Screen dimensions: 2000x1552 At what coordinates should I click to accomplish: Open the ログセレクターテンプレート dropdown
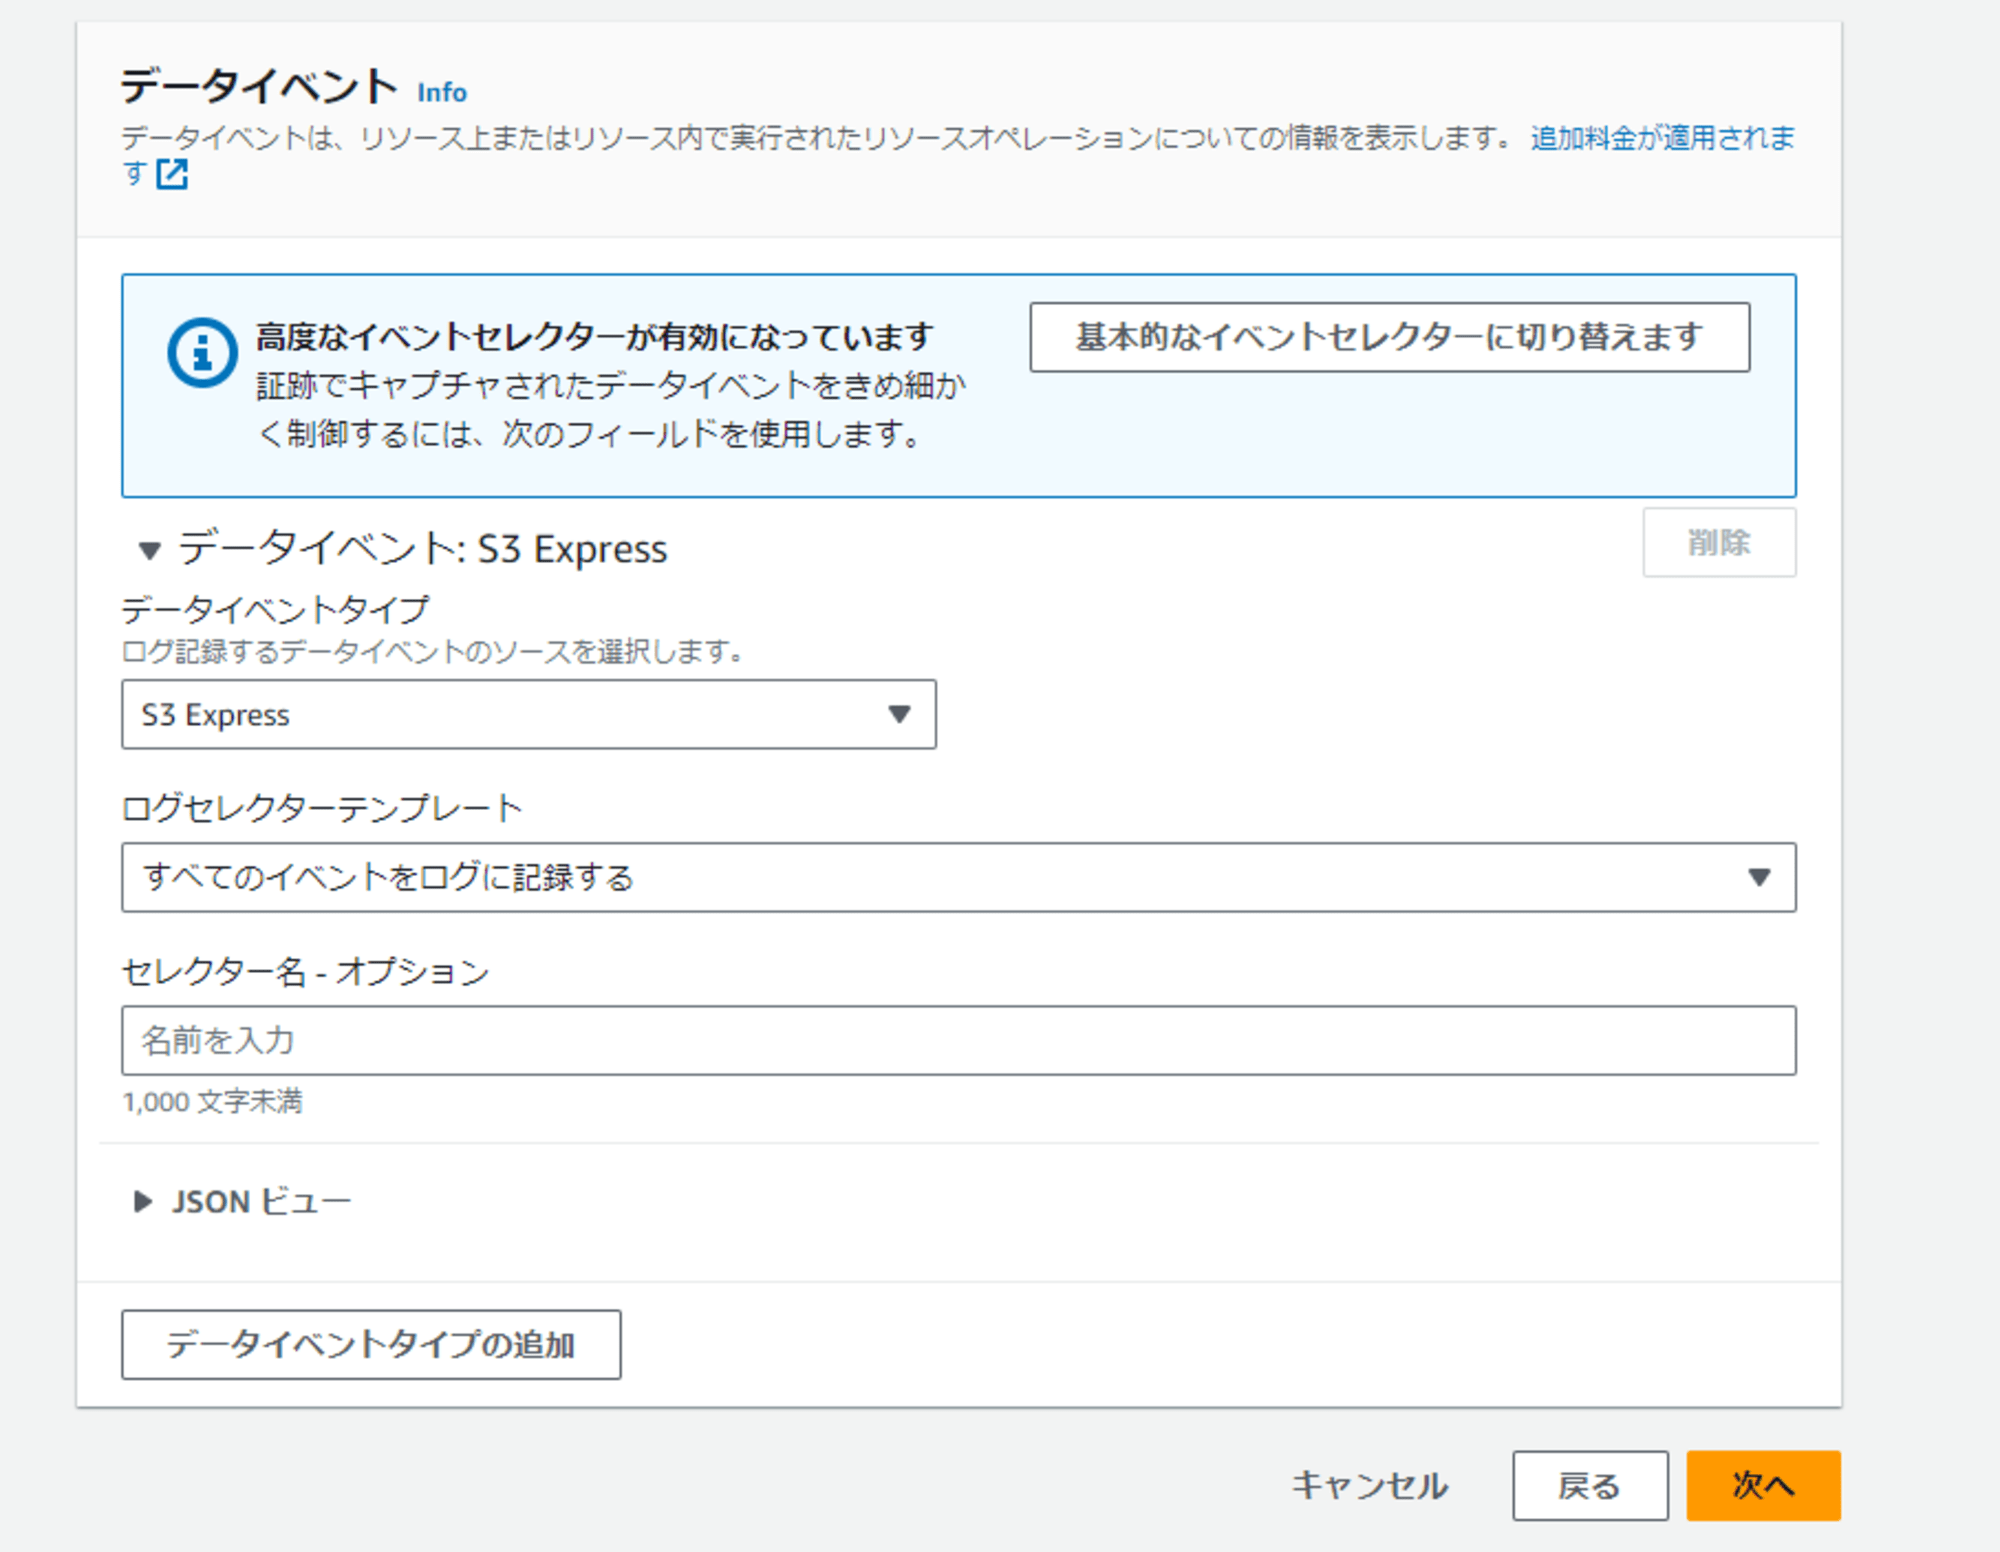[958, 877]
